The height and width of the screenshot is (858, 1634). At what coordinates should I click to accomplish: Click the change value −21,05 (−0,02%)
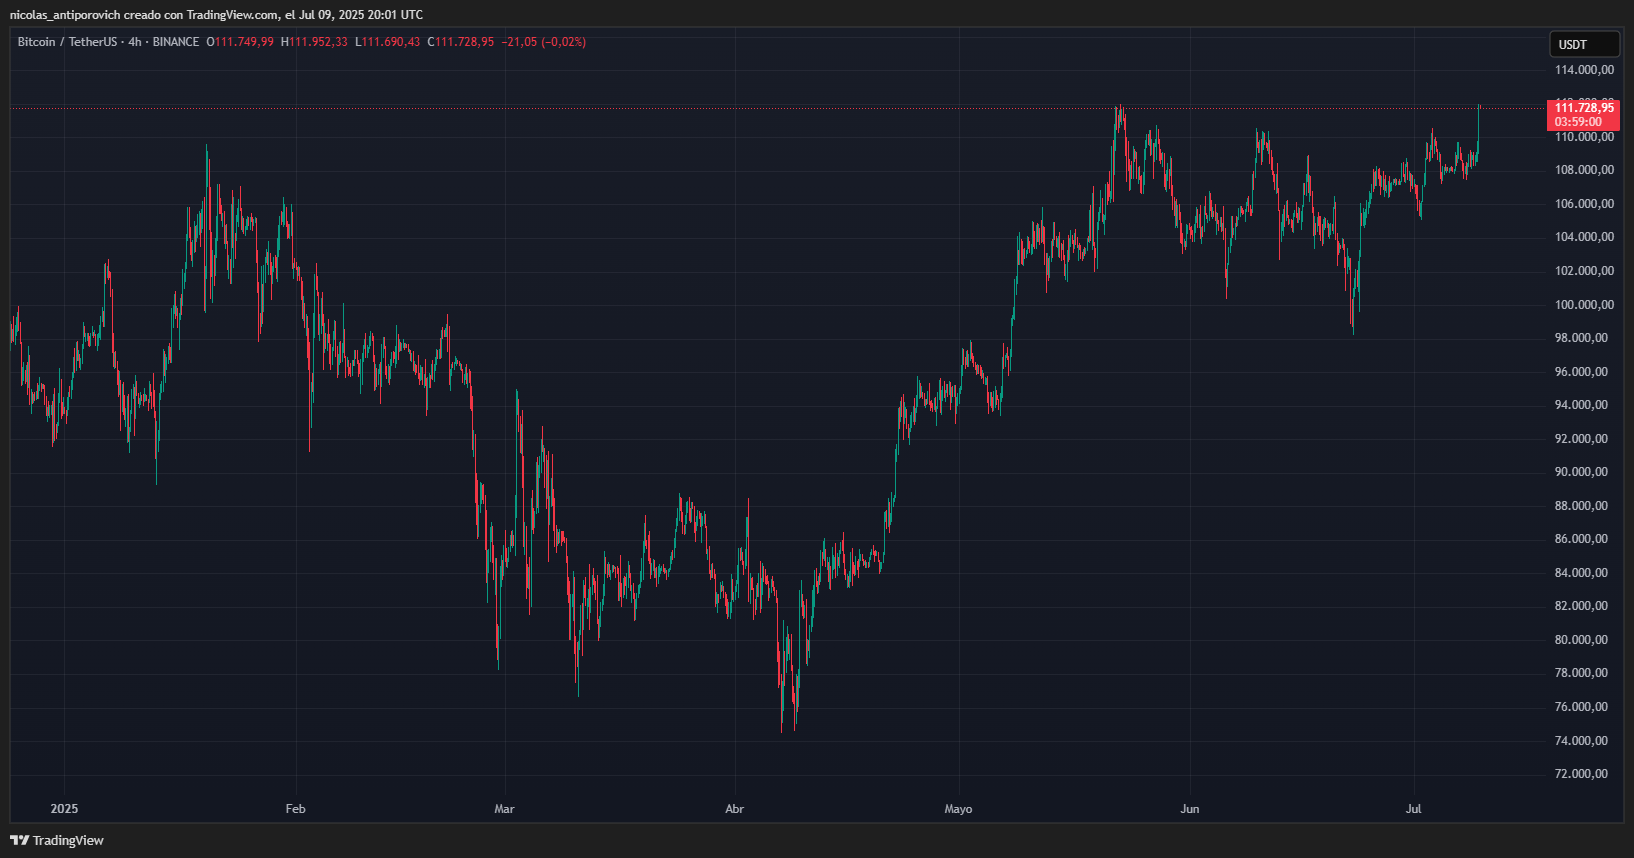[544, 42]
